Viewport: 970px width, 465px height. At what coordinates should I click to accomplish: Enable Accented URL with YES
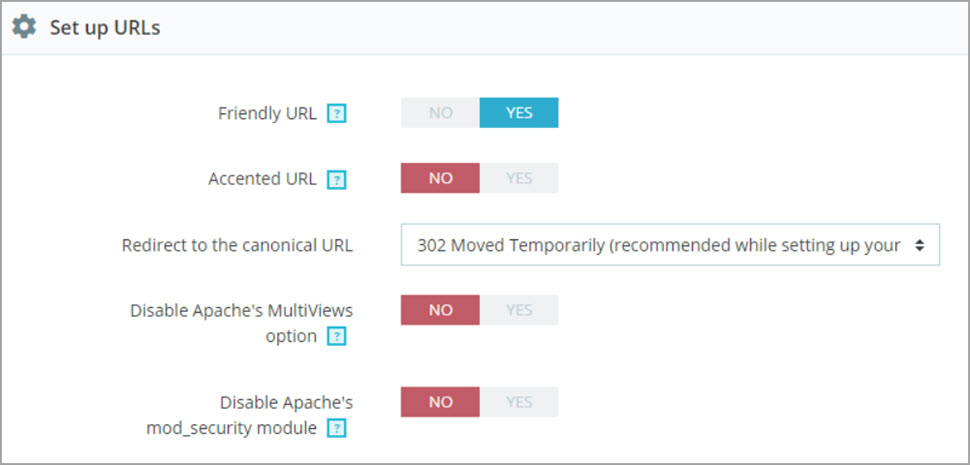(x=519, y=178)
